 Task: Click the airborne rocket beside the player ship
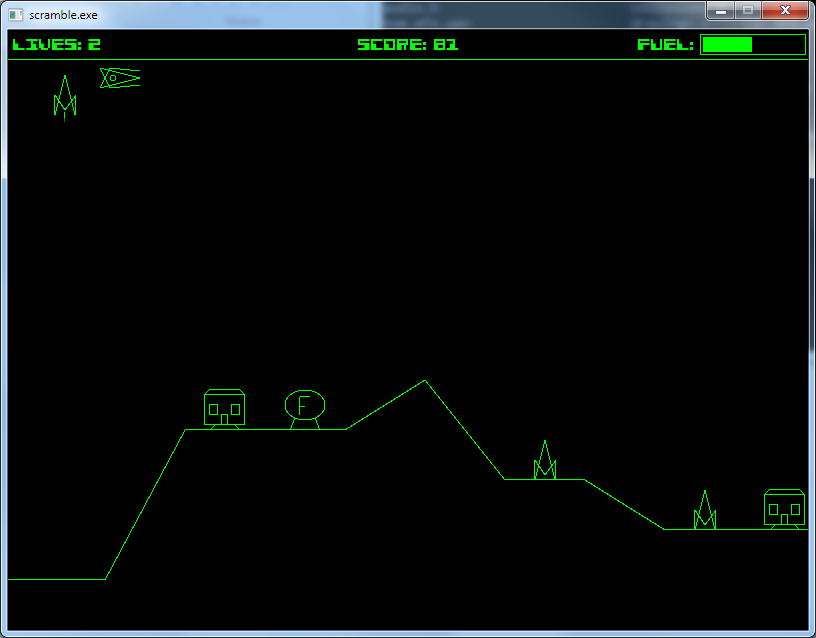(x=65, y=97)
